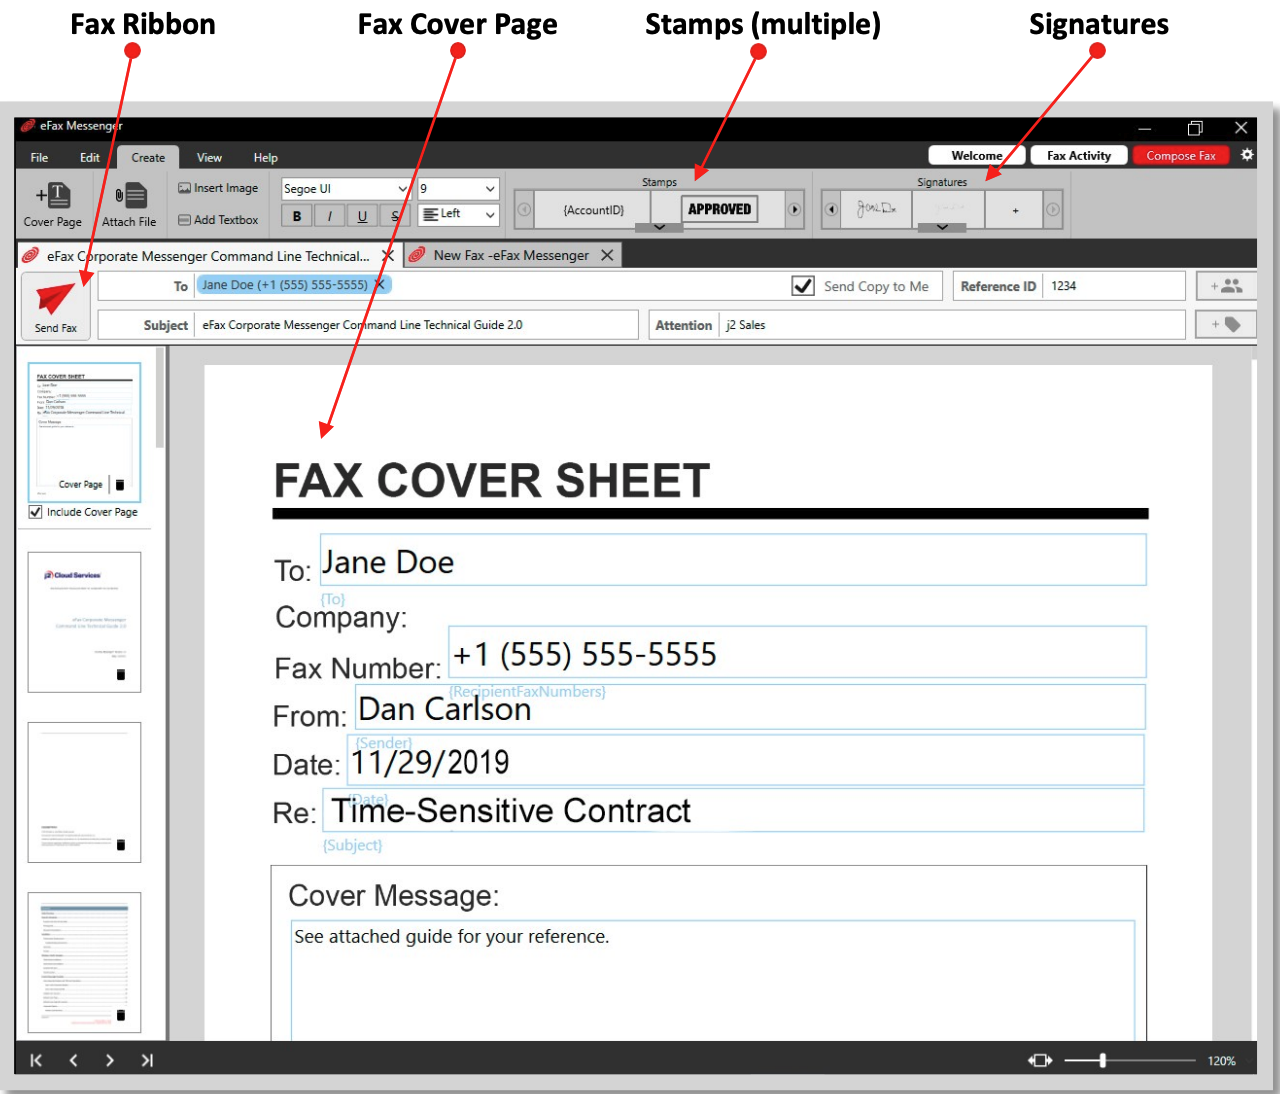Show previous signatures with left arrow
Image resolution: width=1280 pixels, height=1094 pixels.
[831, 210]
